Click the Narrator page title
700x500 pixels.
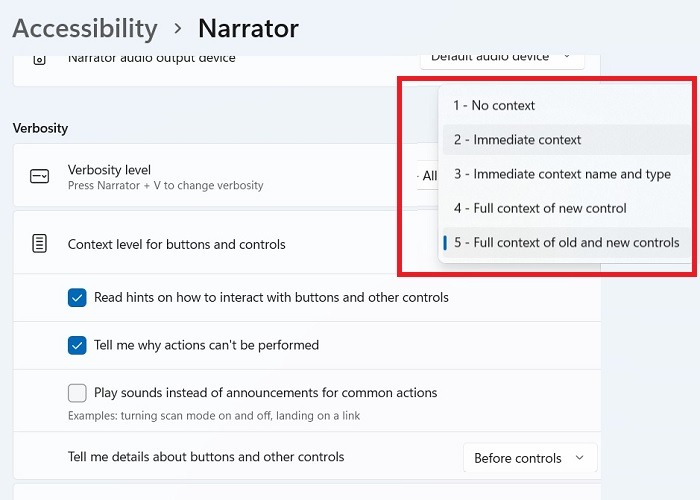pyautogui.click(x=248, y=28)
